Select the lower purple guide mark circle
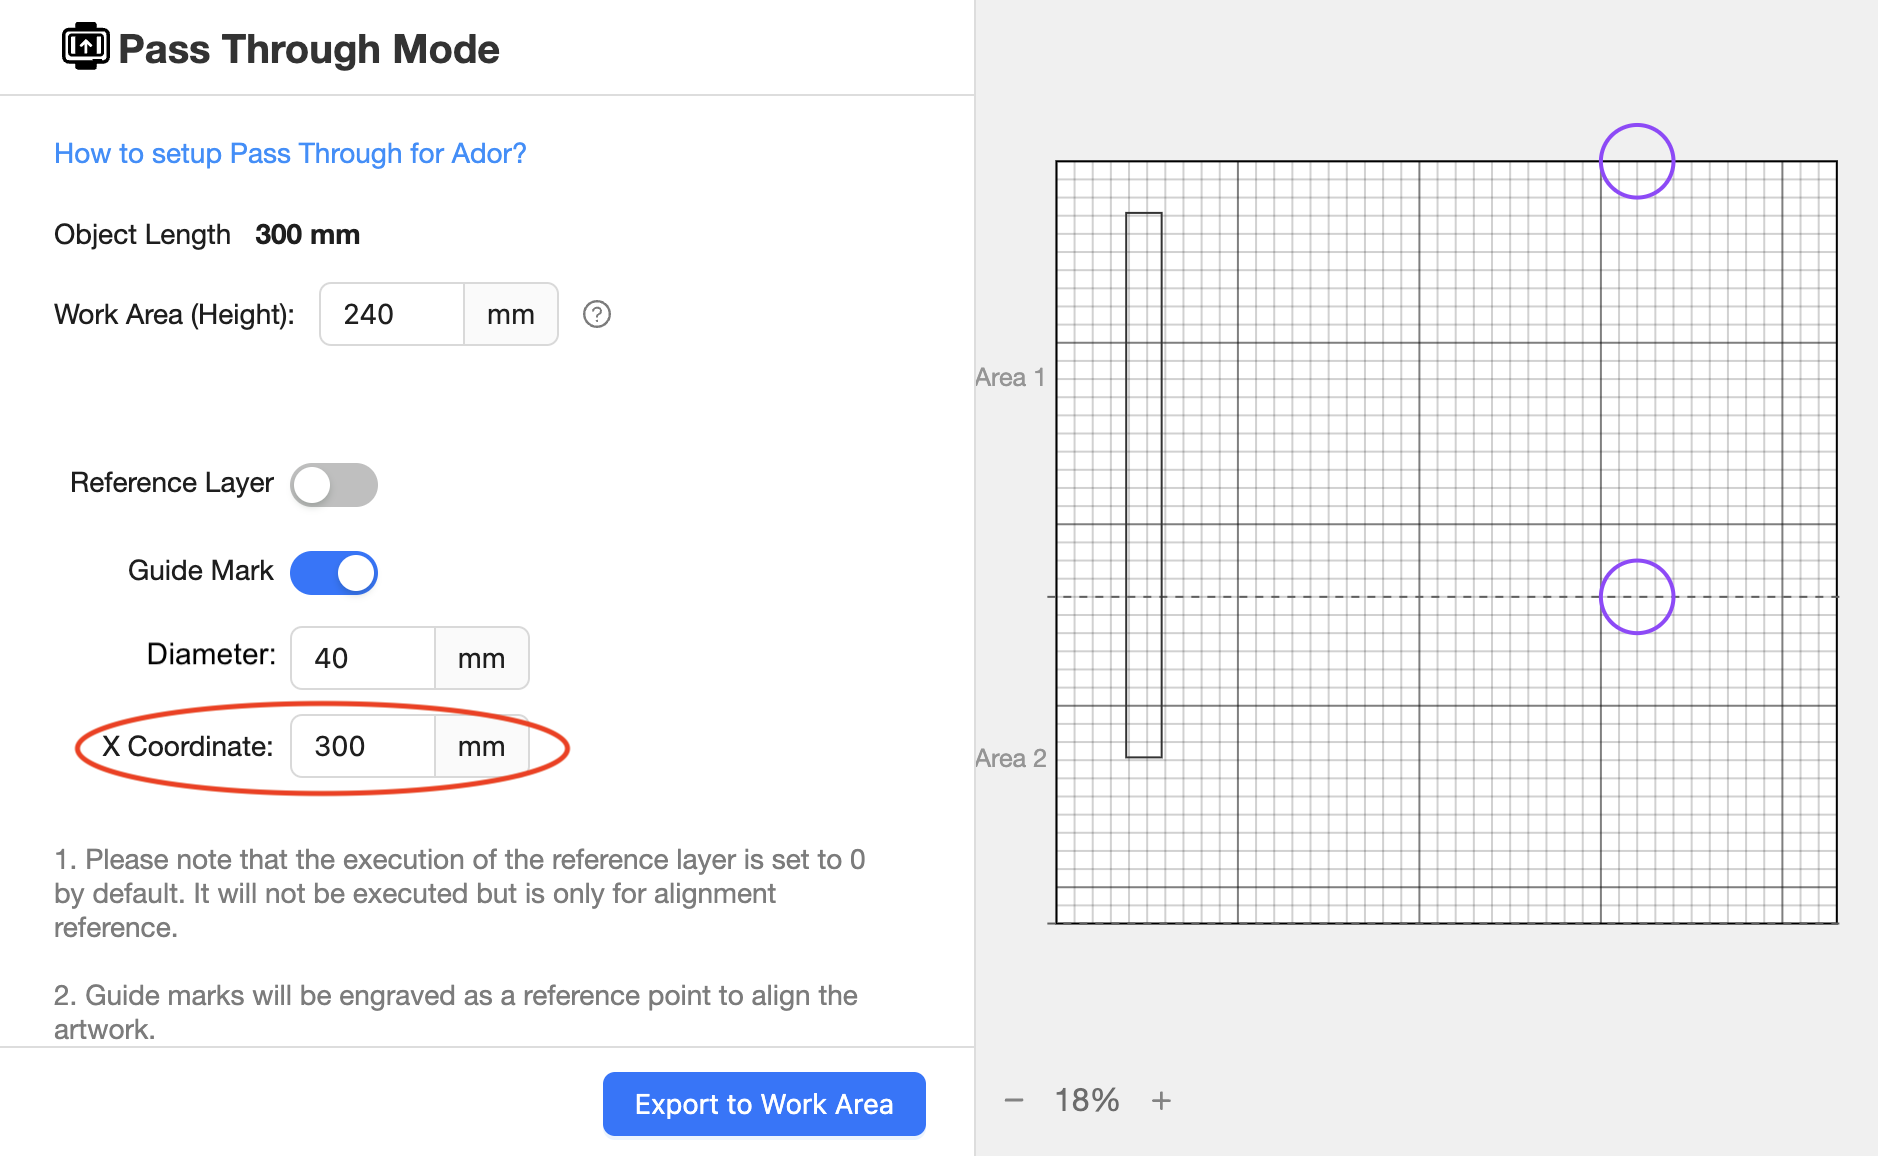The image size is (1878, 1156). [x=1637, y=596]
